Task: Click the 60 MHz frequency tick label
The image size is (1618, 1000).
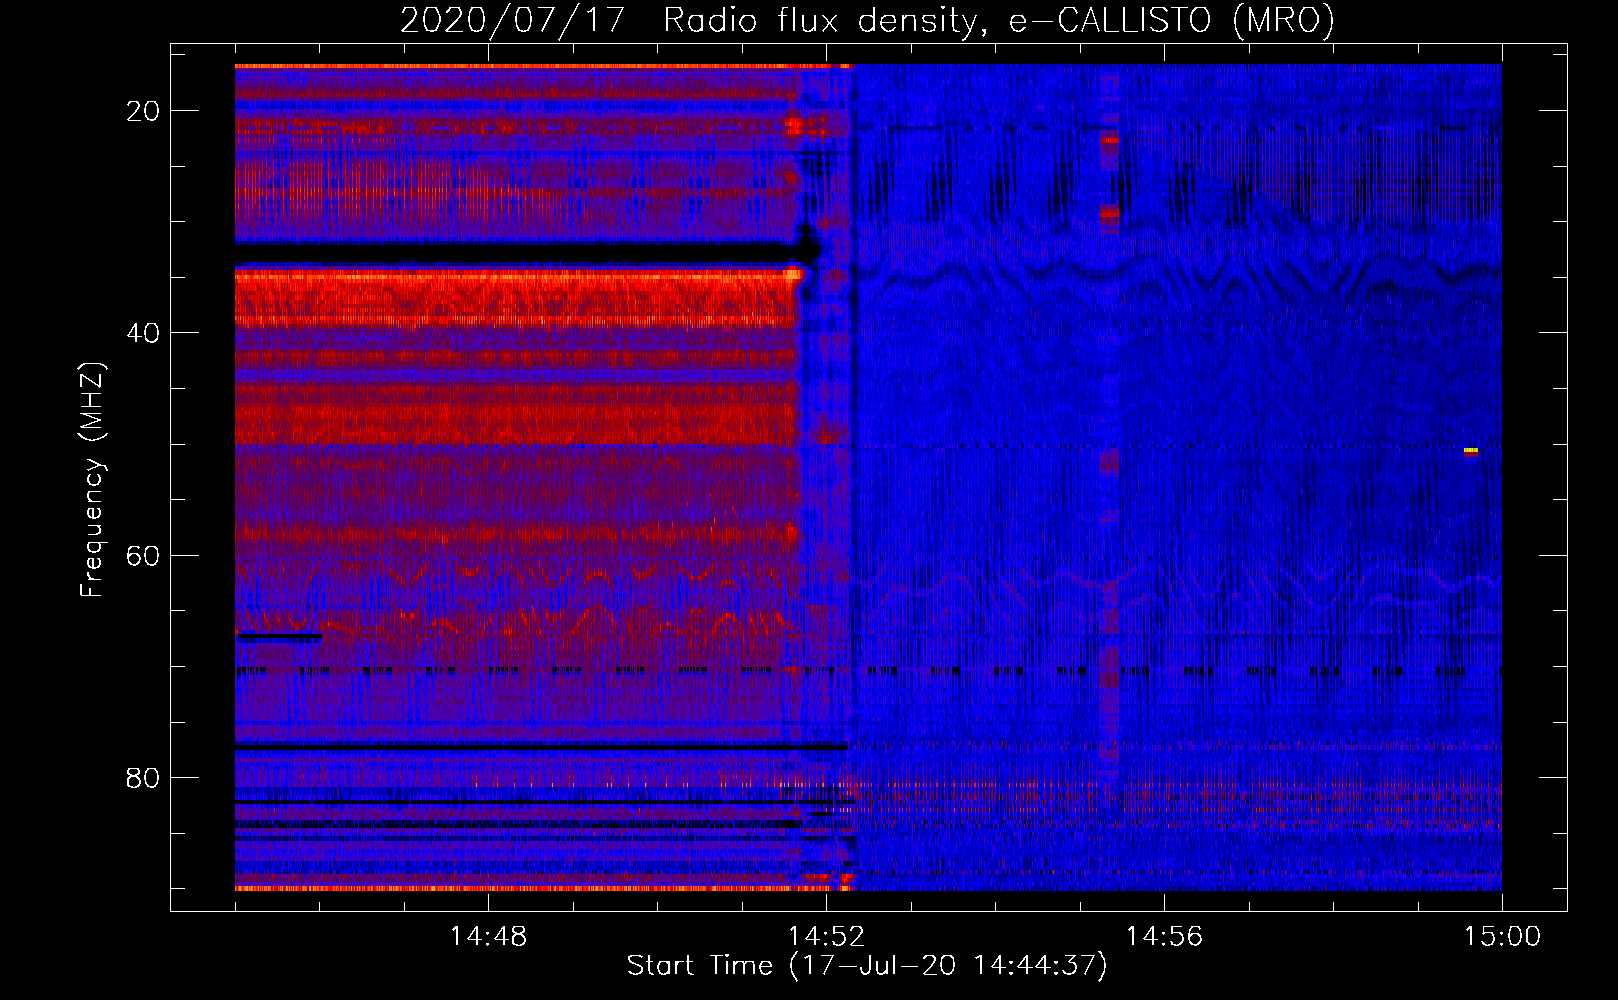Action: 144,555
